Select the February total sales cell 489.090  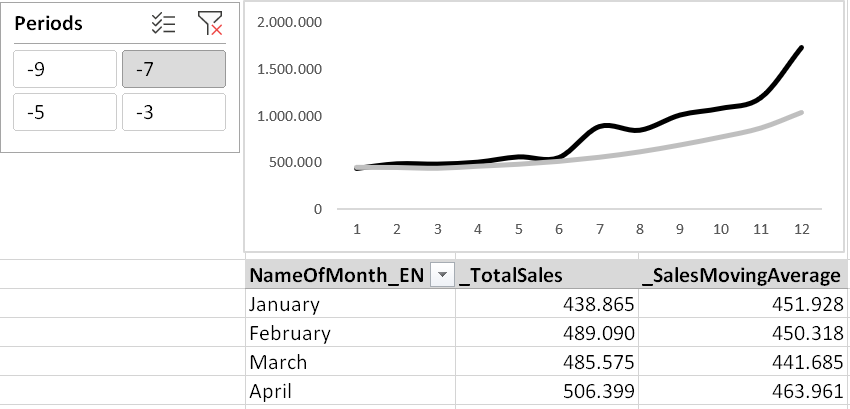pos(547,333)
